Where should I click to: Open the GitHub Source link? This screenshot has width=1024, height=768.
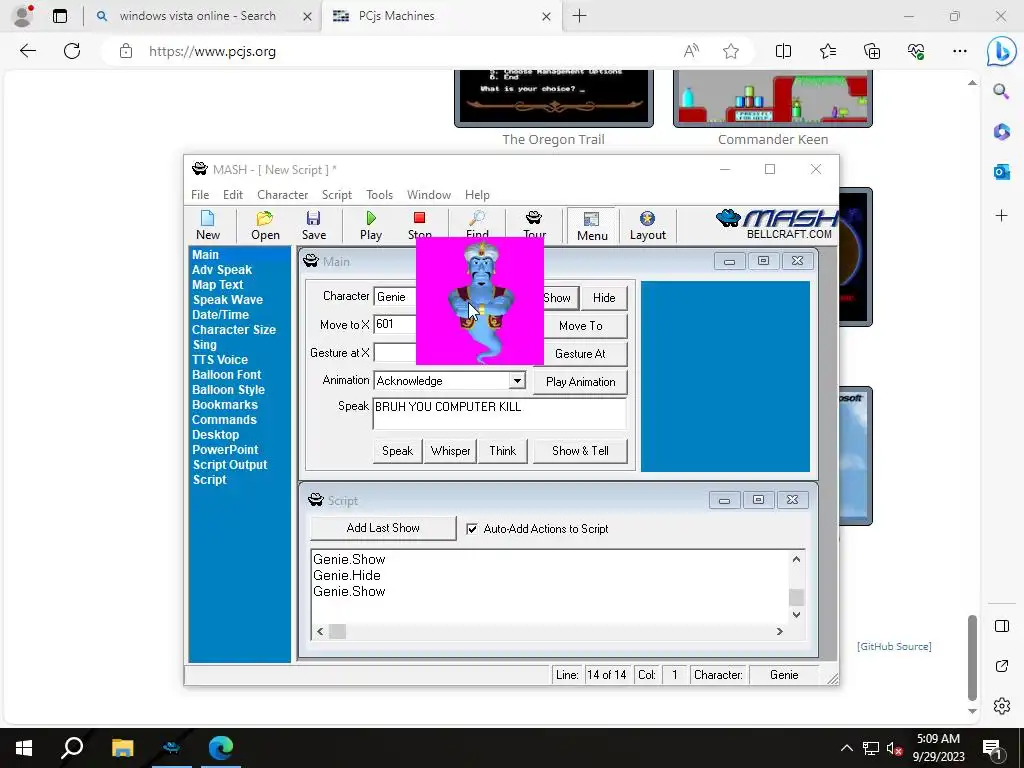click(894, 647)
